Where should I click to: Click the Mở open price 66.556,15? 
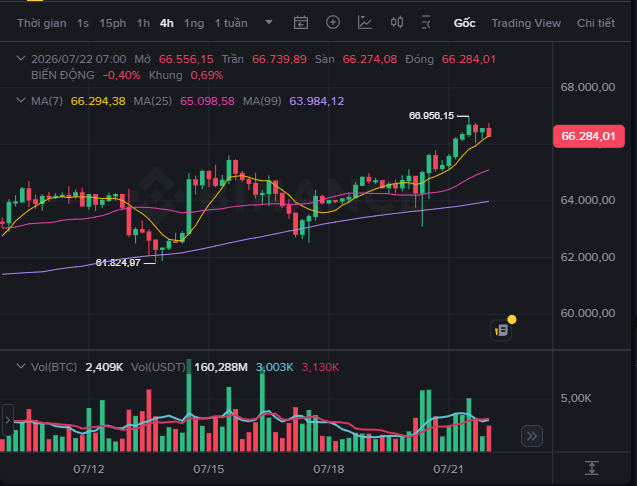186,59
